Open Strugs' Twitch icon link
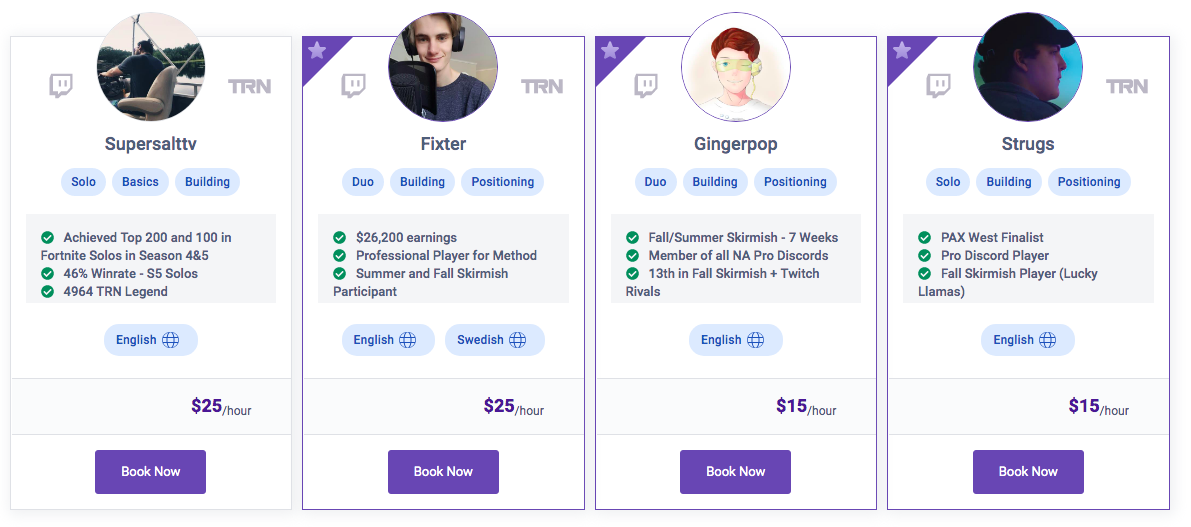The width and height of the screenshot is (1191, 527). tap(938, 86)
